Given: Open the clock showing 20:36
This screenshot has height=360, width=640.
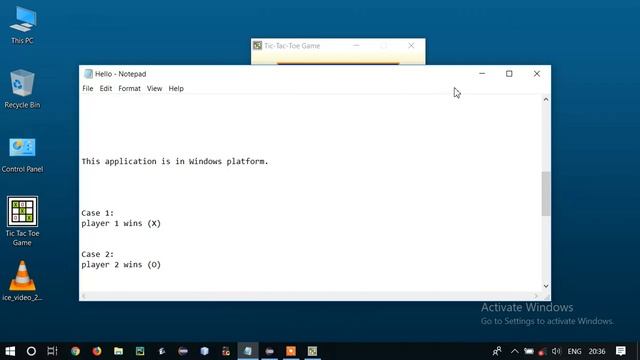Looking at the screenshot, I should pos(597,351).
